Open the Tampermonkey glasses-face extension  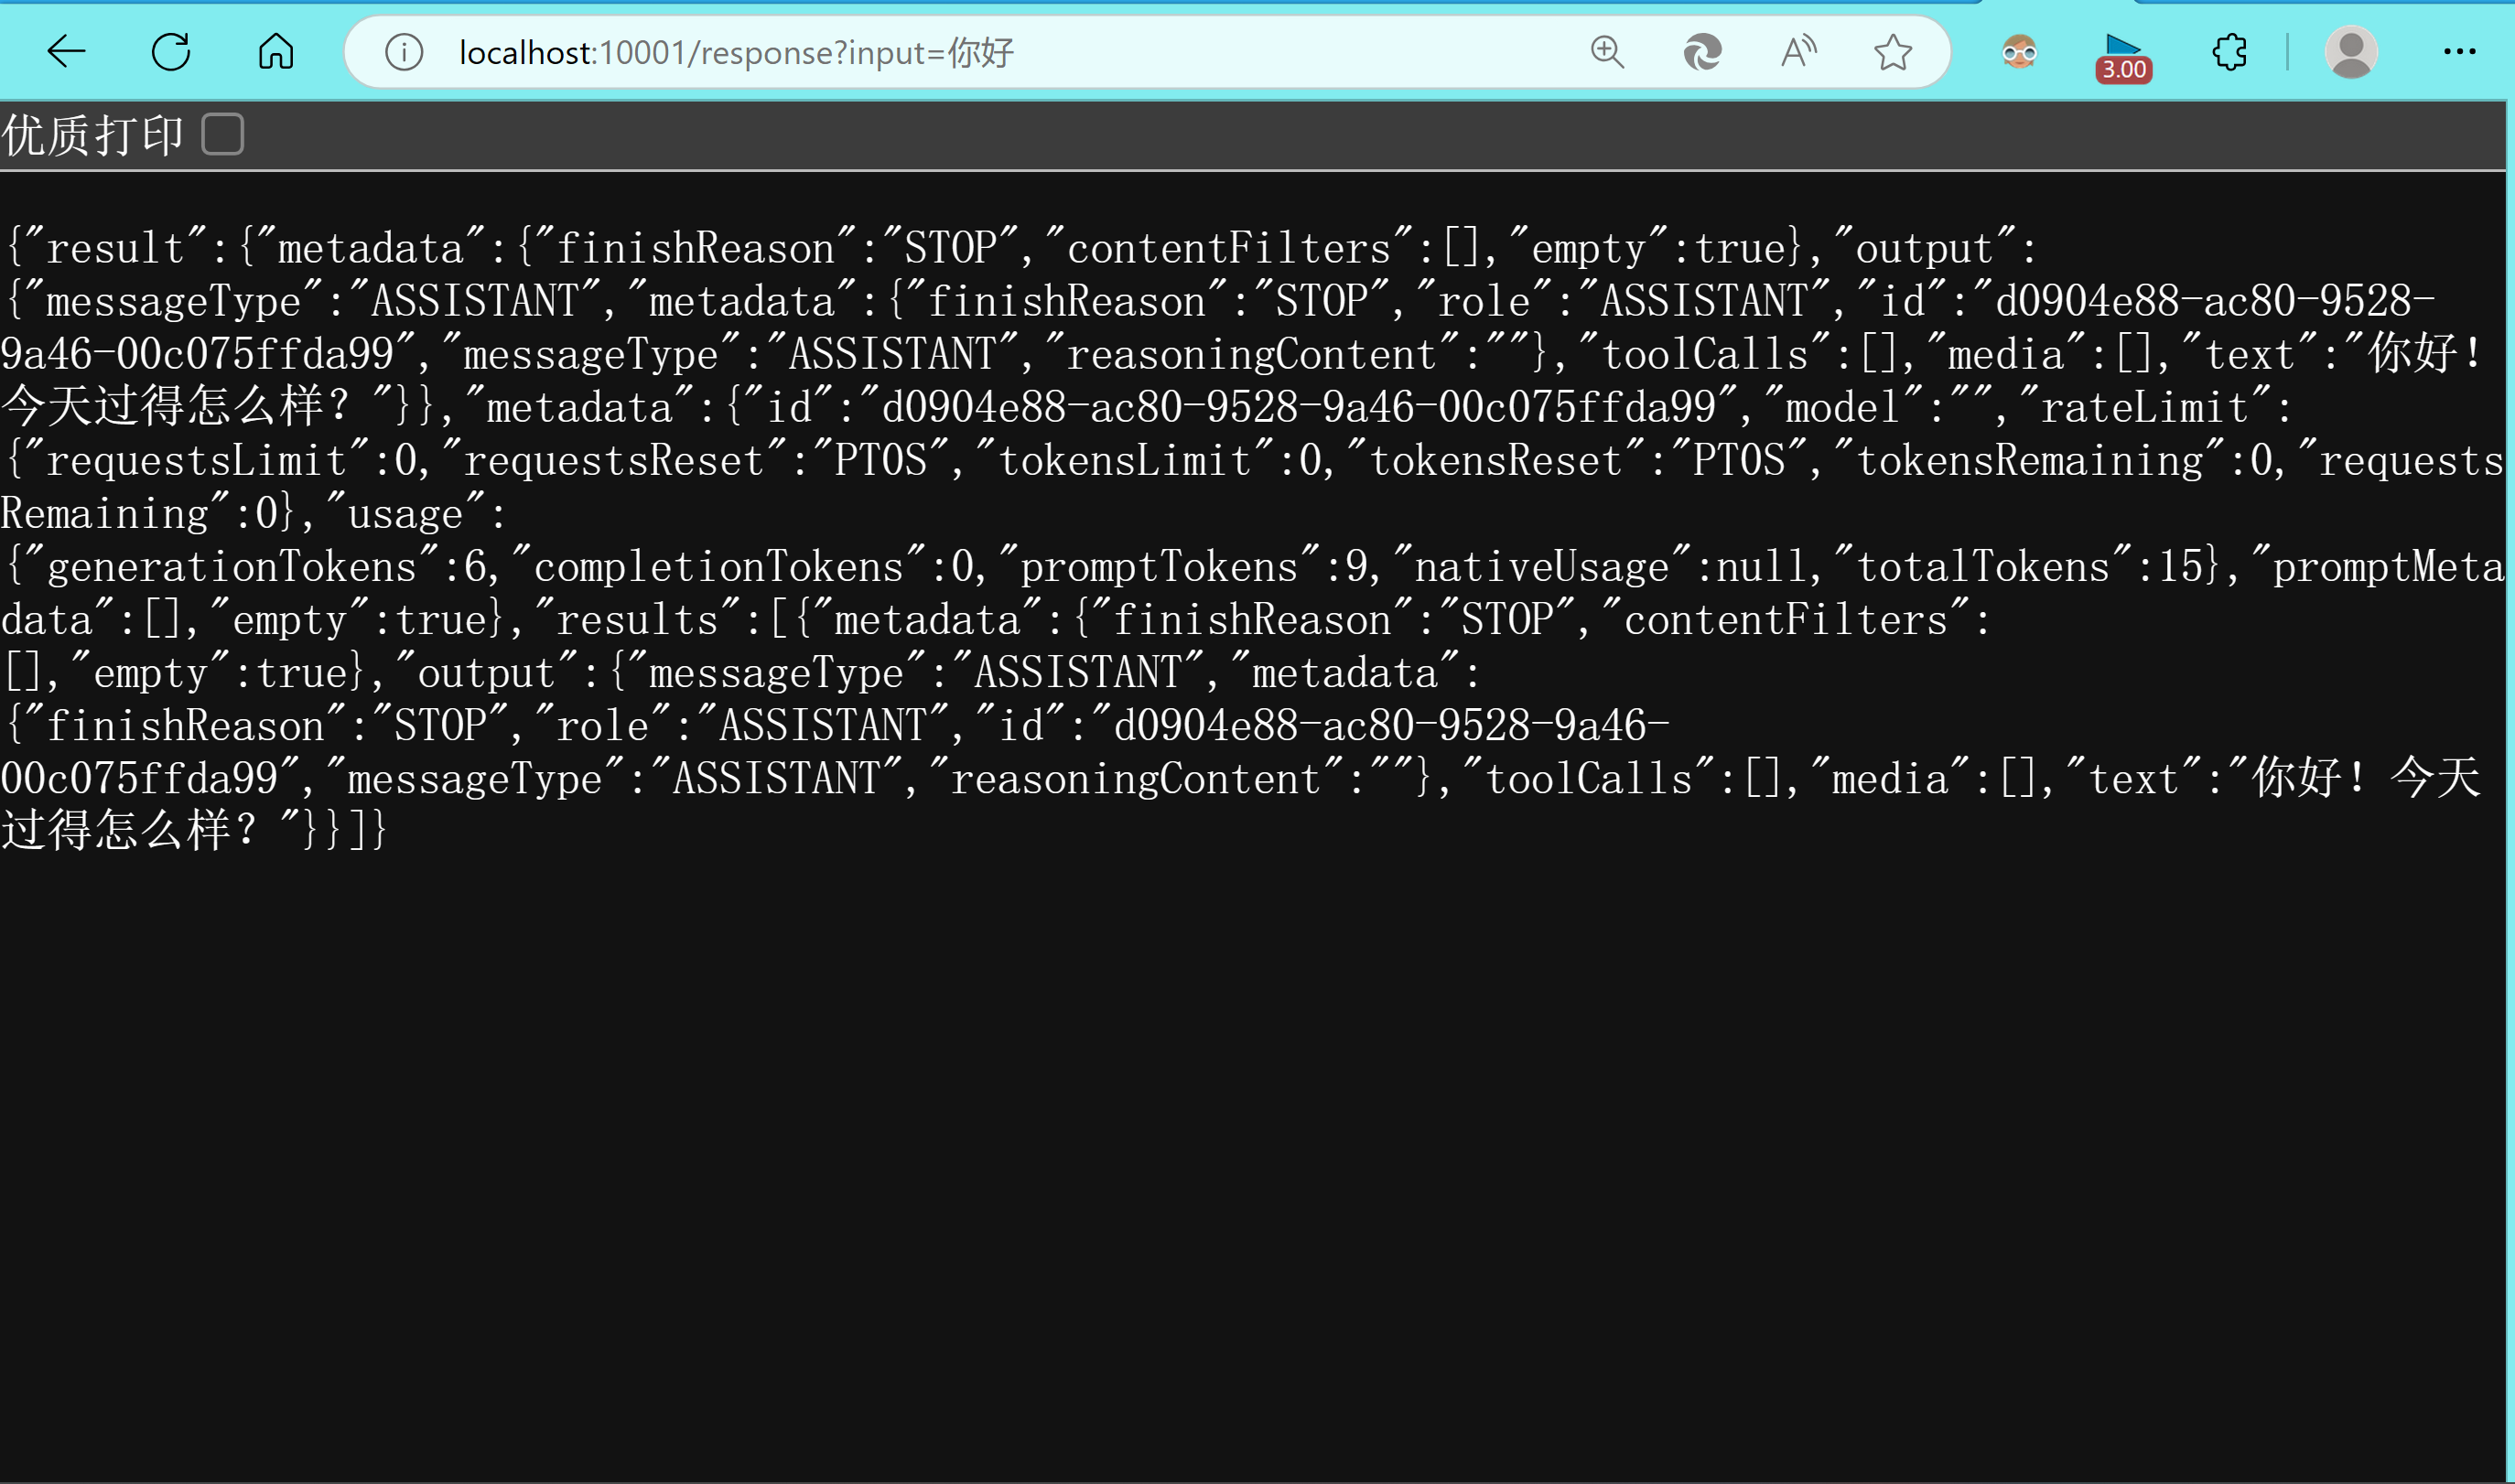click(2021, 52)
